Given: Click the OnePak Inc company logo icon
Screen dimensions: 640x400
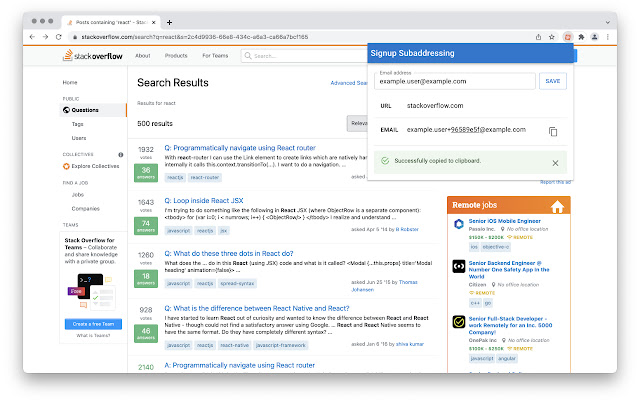Looking at the screenshot, I should pyautogui.click(x=459, y=322).
